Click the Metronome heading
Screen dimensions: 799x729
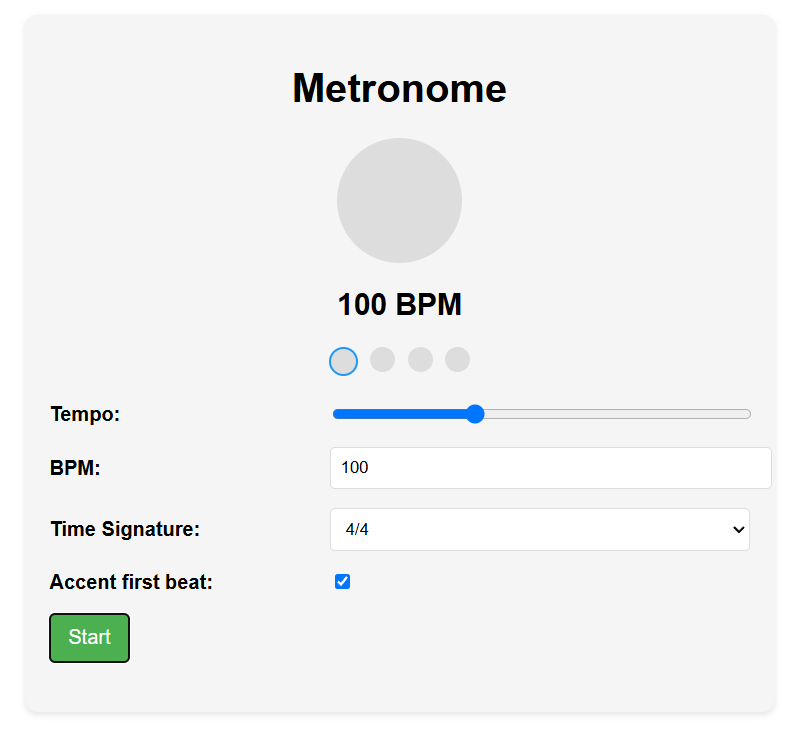[x=399, y=88]
